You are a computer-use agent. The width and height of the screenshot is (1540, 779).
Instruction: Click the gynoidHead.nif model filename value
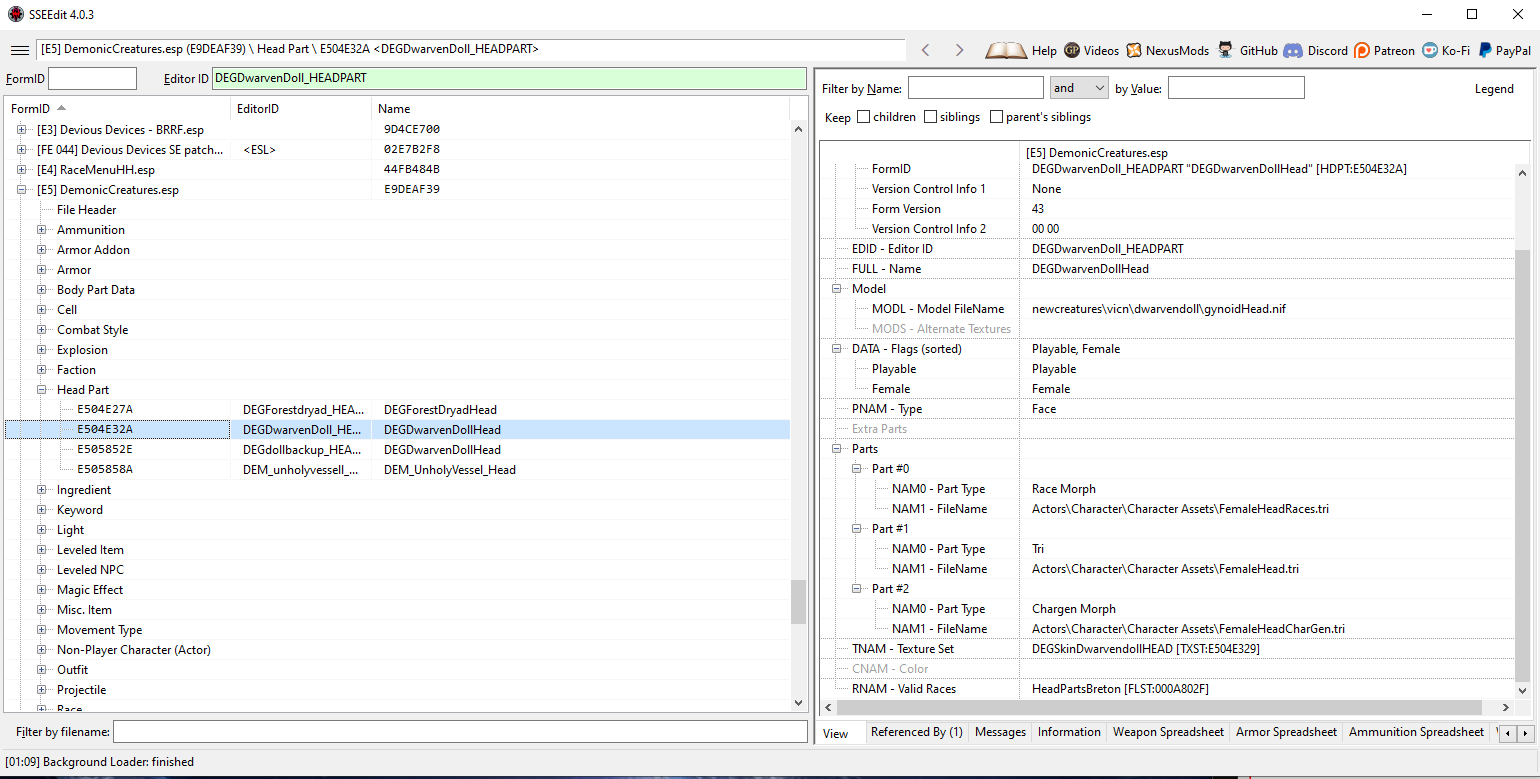pos(1159,309)
